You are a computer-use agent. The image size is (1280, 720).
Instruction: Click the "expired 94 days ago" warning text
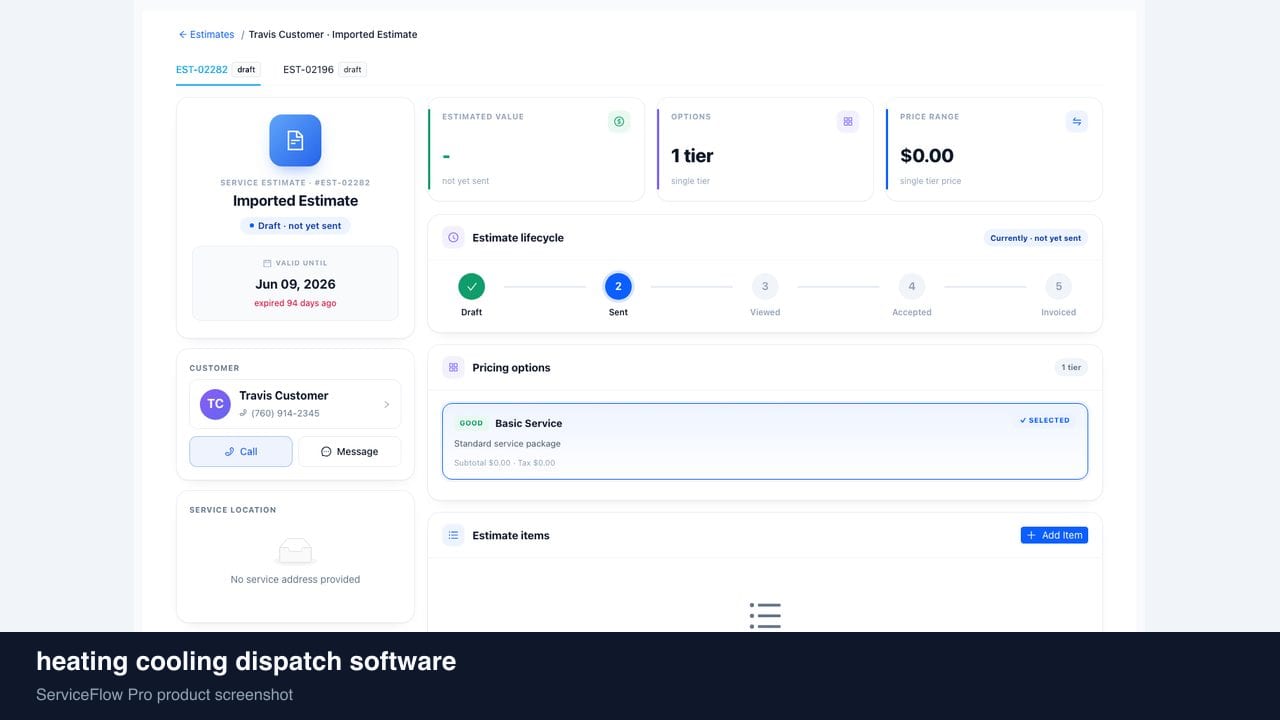click(x=295, y=303)
